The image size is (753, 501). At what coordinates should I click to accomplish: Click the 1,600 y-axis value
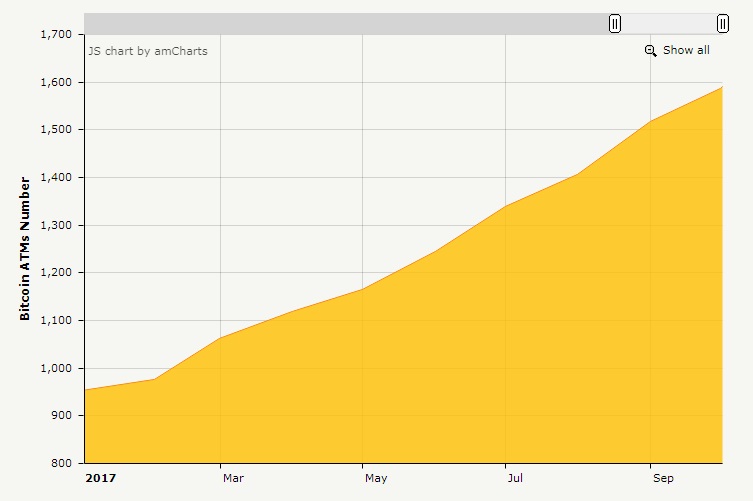(x=56, y=83)
